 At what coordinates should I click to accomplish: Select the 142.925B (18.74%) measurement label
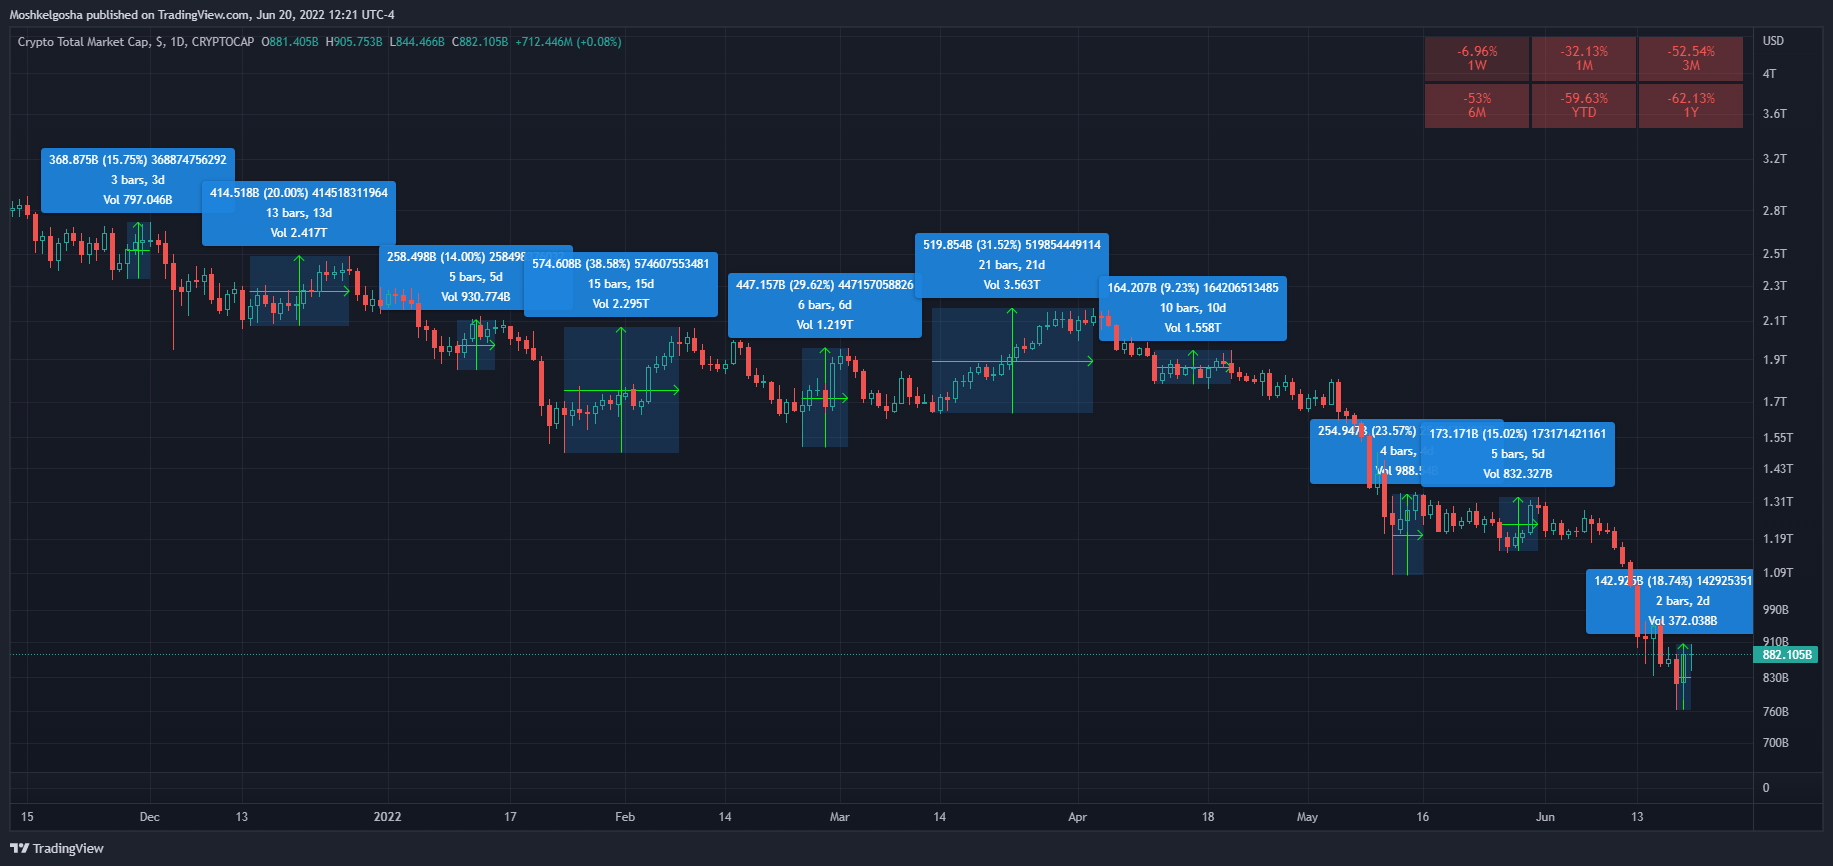1670,601
